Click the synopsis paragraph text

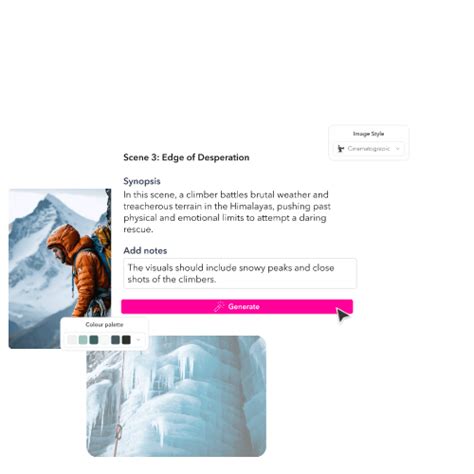point(227,212)
